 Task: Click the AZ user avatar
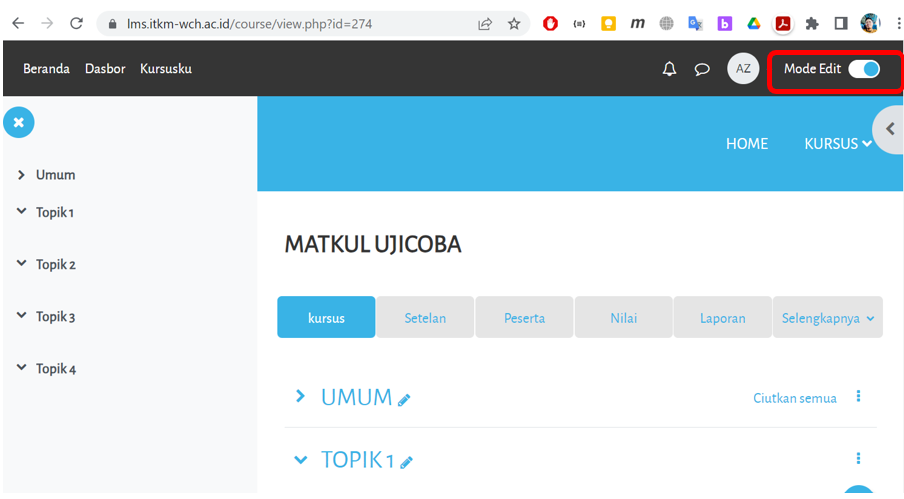743,69
